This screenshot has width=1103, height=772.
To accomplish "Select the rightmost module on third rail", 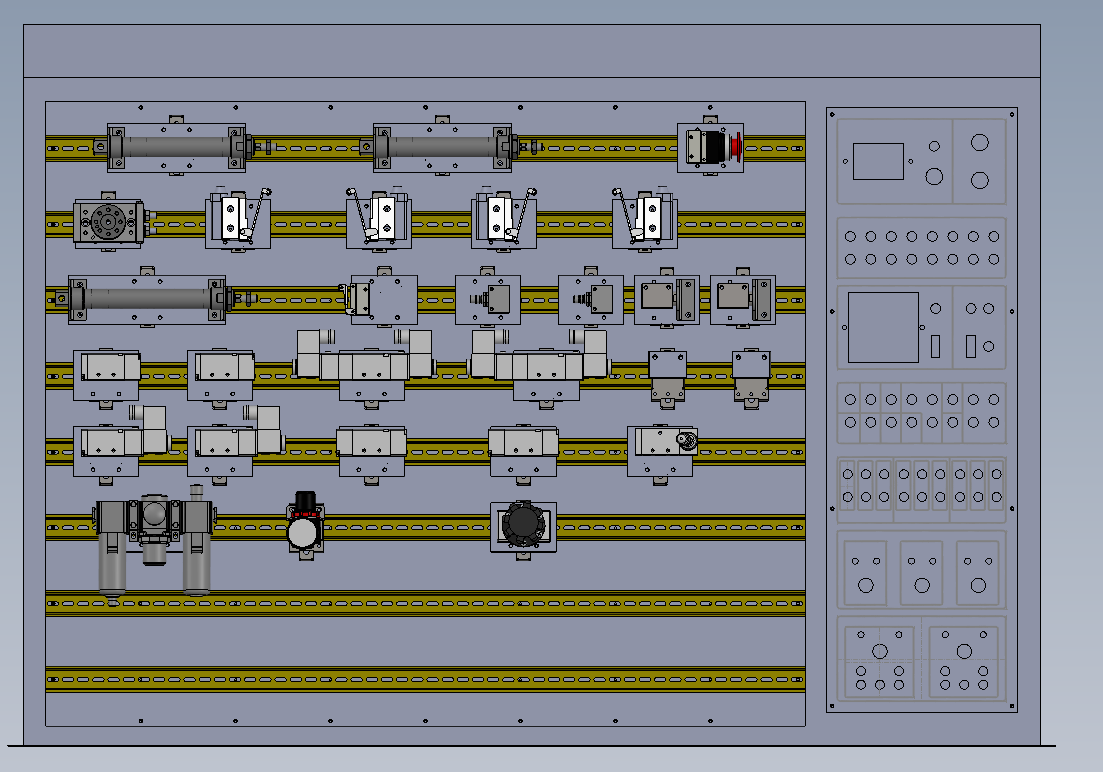I will pos(742,298).
